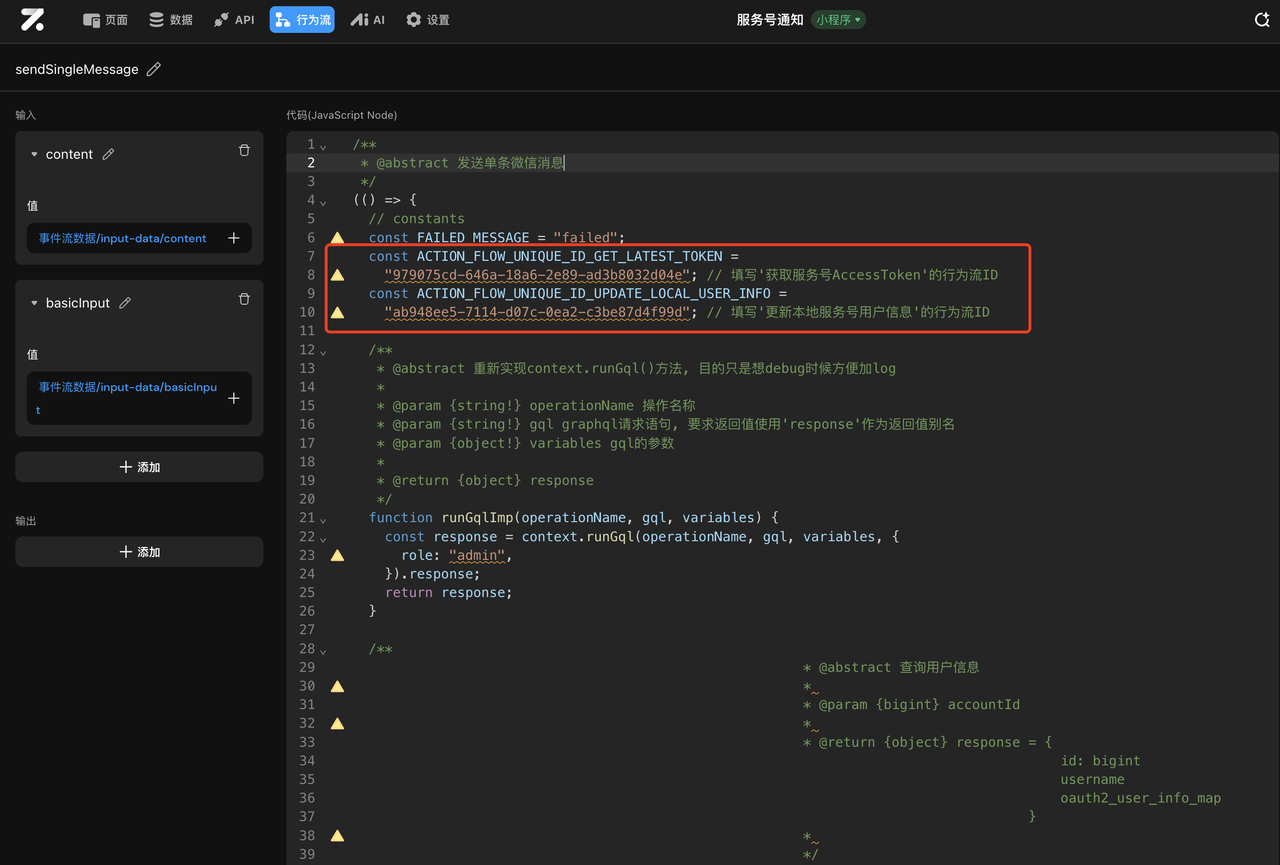
Task: Fold code at line 1
Action: [x=323, y=146]
